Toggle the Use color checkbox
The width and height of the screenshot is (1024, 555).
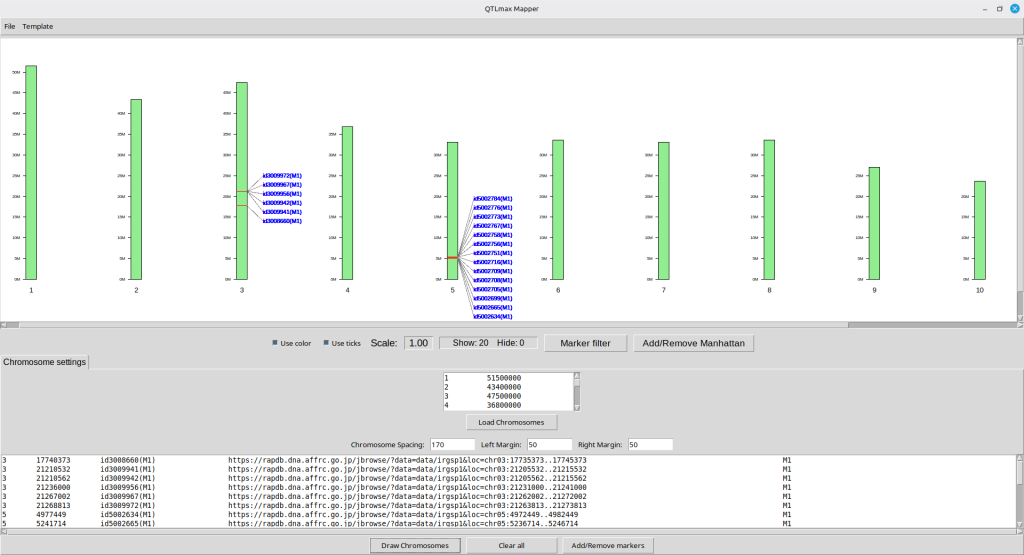point(276,343)
